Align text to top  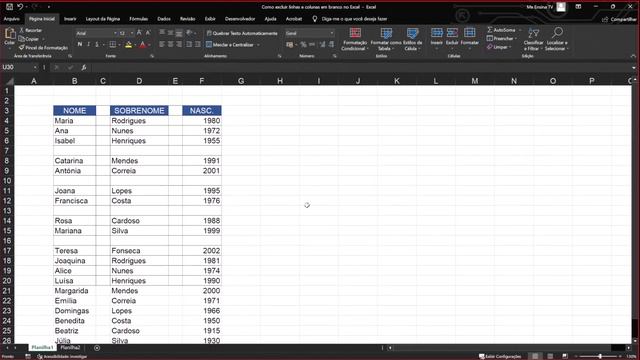162,33
